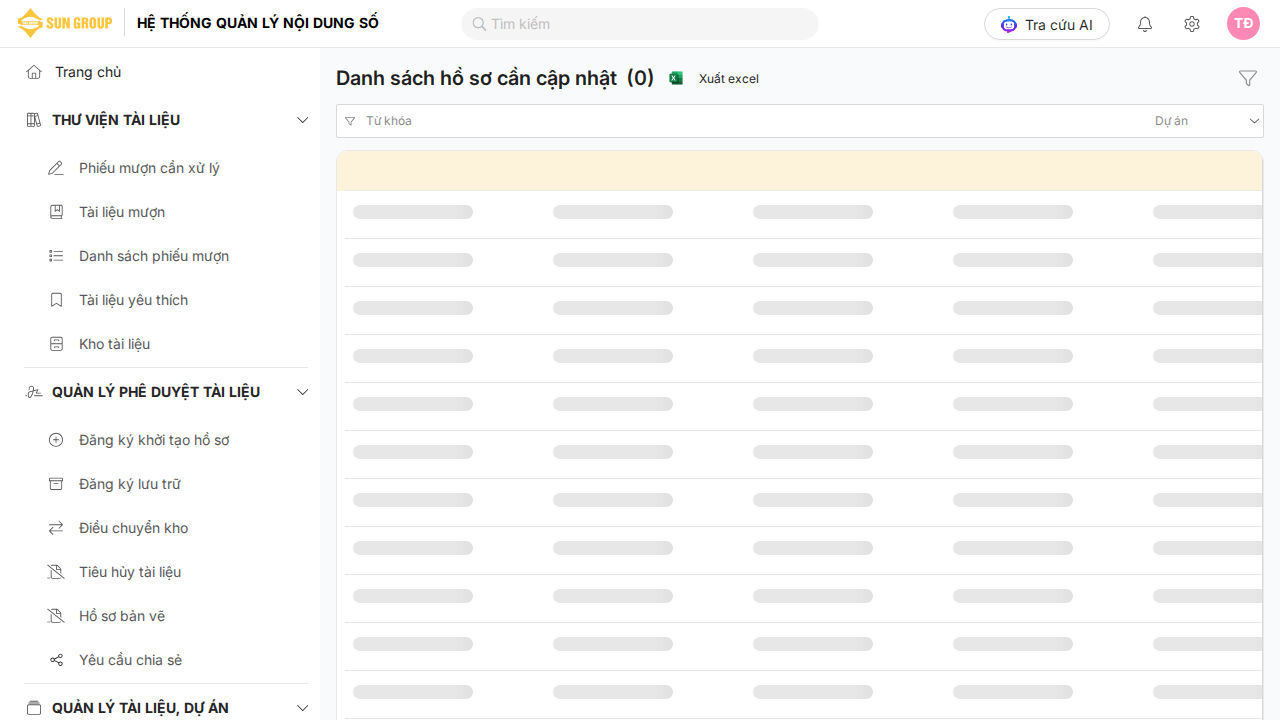
Task: Expand the Quản lý tài liệu, dự án section
Action: pos(303,708)
